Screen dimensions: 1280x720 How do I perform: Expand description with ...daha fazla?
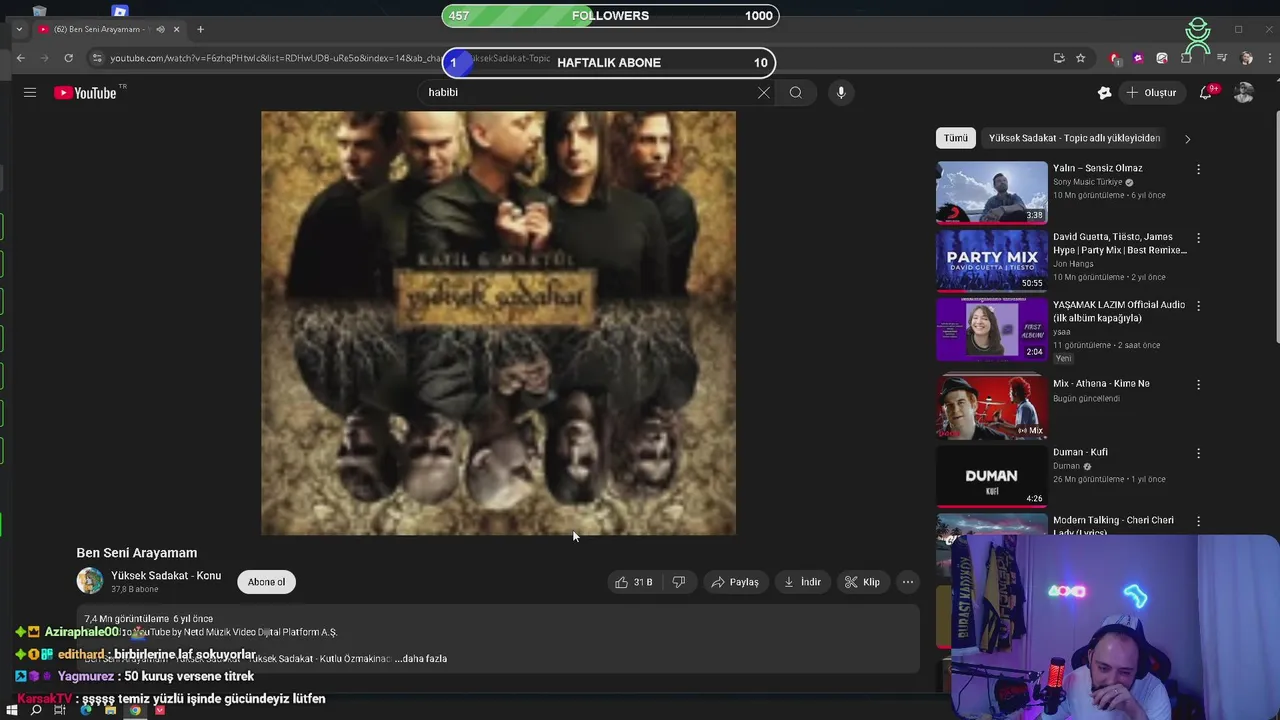tap(421, 659)
